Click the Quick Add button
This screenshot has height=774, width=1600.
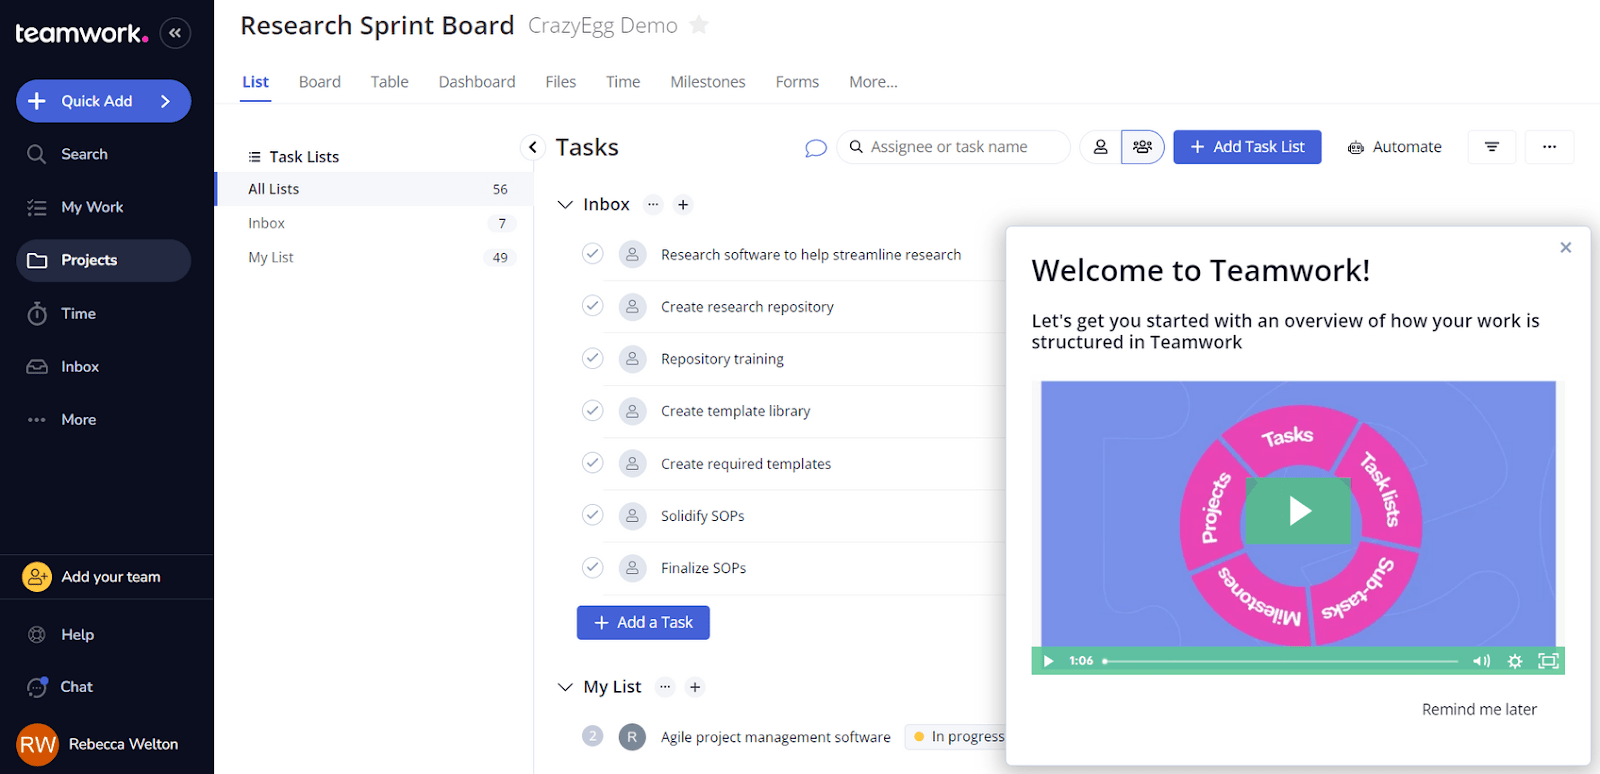(x=104, y=101)
